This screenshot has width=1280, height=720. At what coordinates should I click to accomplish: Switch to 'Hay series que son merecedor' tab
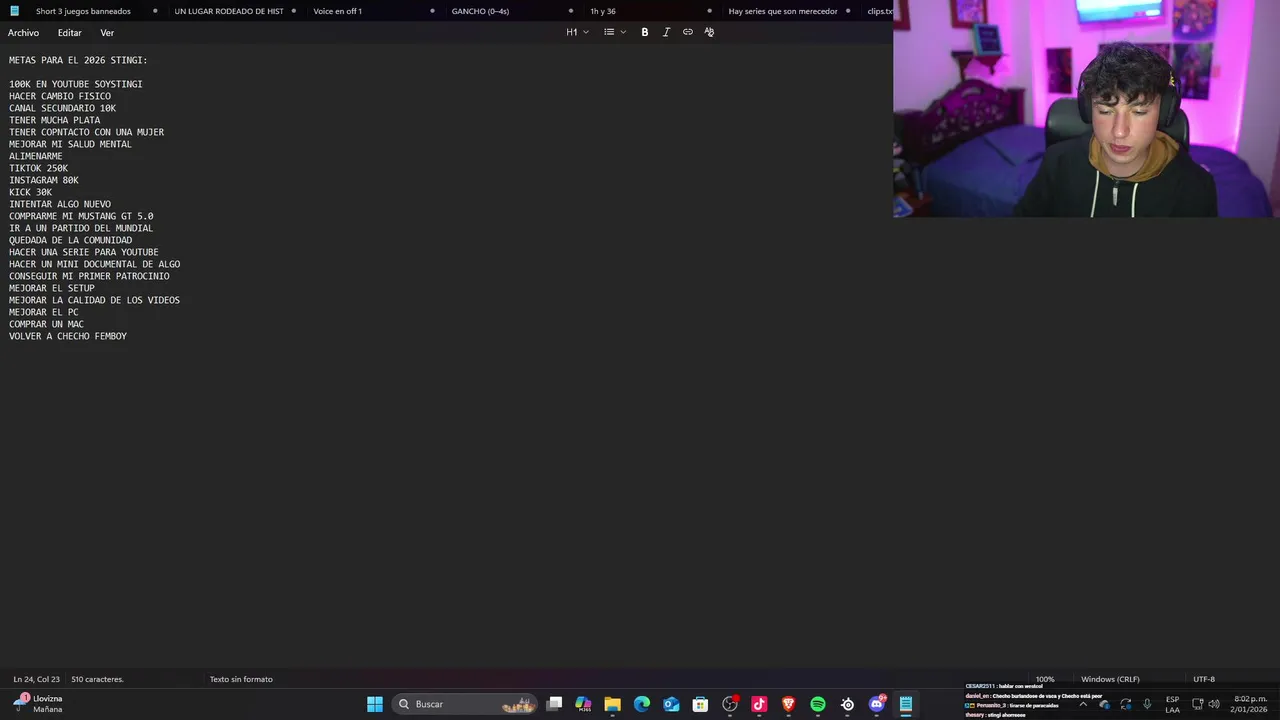pyautogui.click(x=783, y=11)
